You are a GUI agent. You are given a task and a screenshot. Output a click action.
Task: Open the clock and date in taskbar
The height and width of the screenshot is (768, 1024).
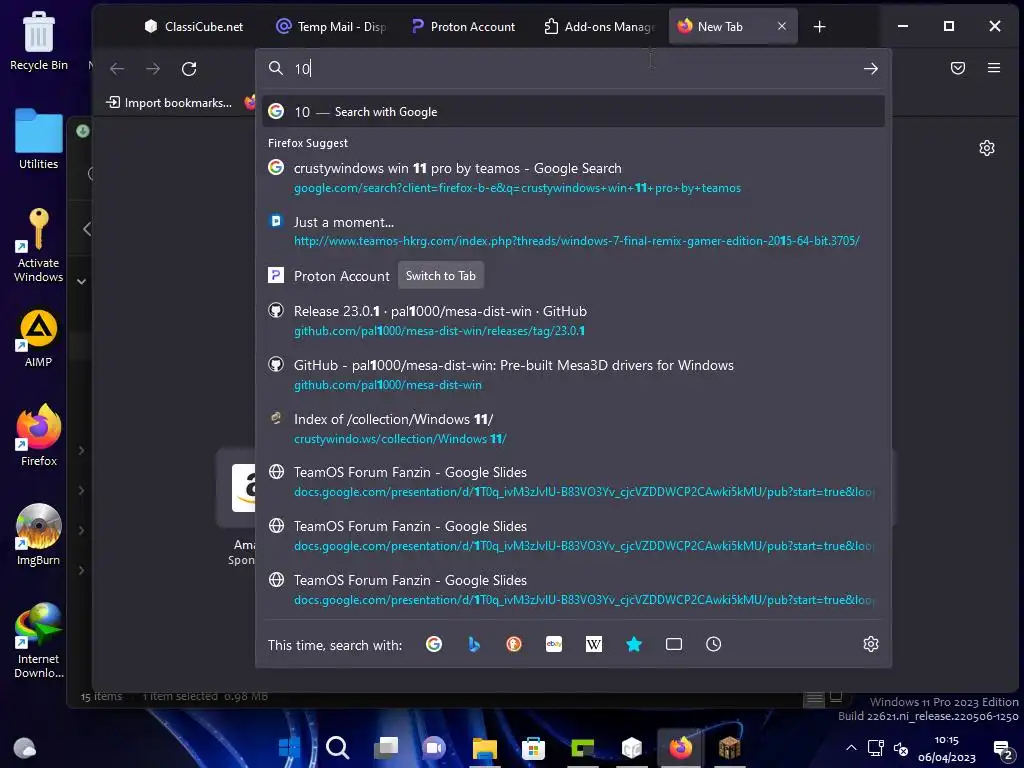pyautogui.click(x=946, y=748)
